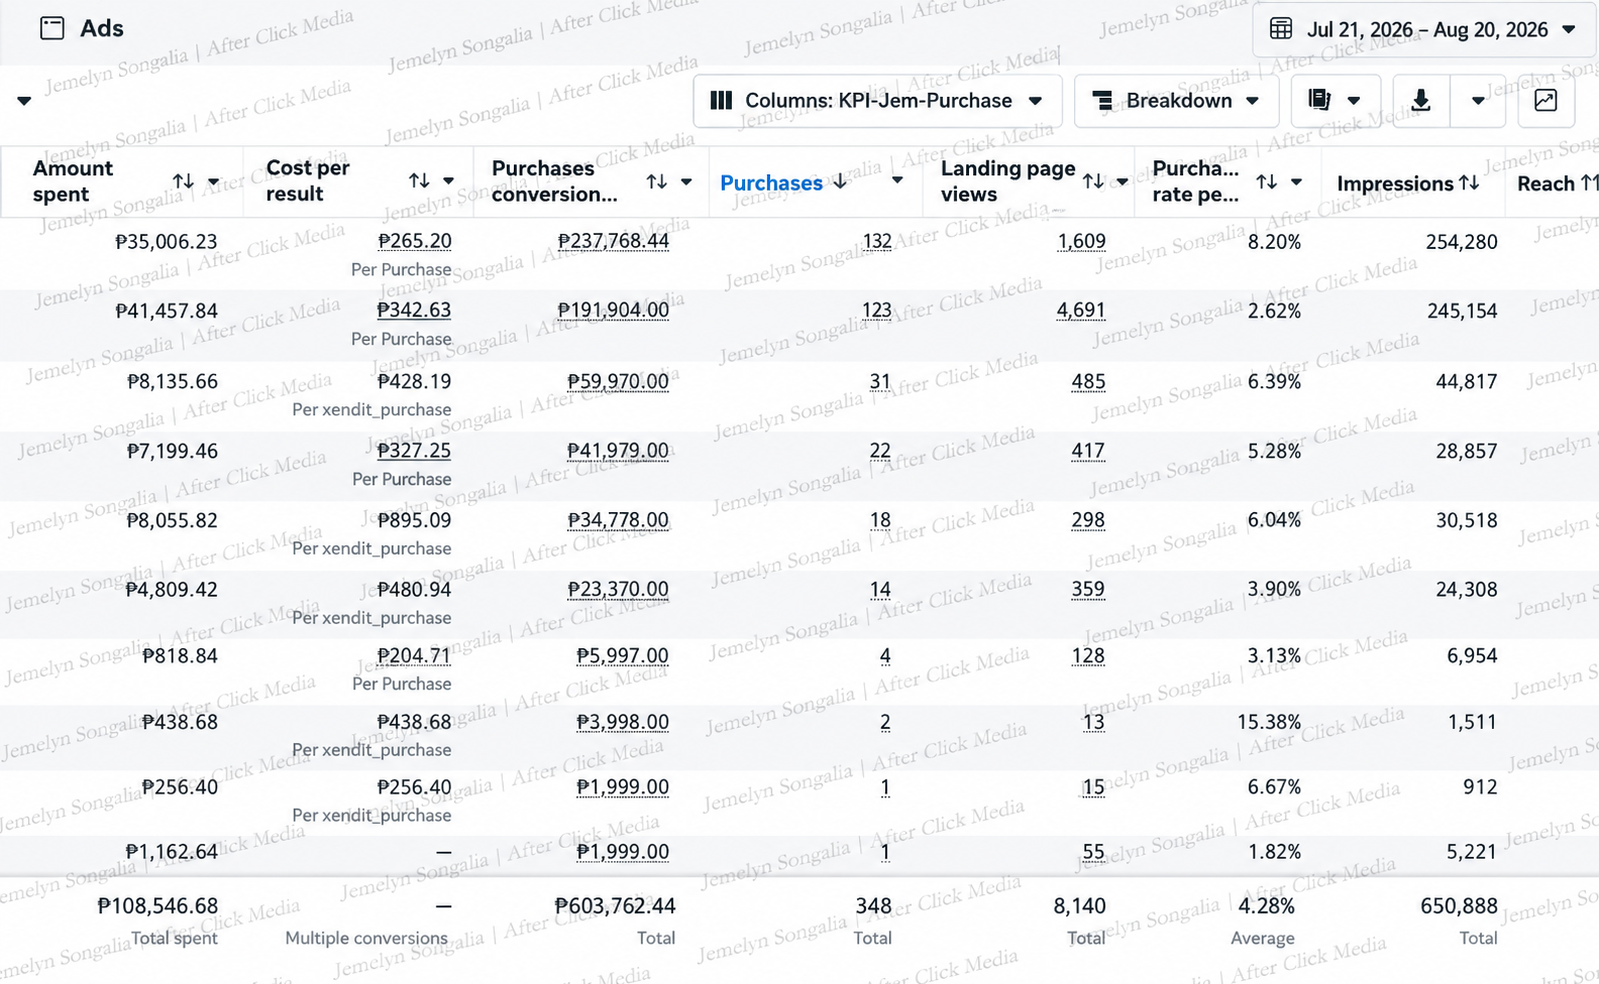The height and width of the screenshot is (984, 1599).
Task: Click the Columns bars icon
Action: click(x=721, y=100)
